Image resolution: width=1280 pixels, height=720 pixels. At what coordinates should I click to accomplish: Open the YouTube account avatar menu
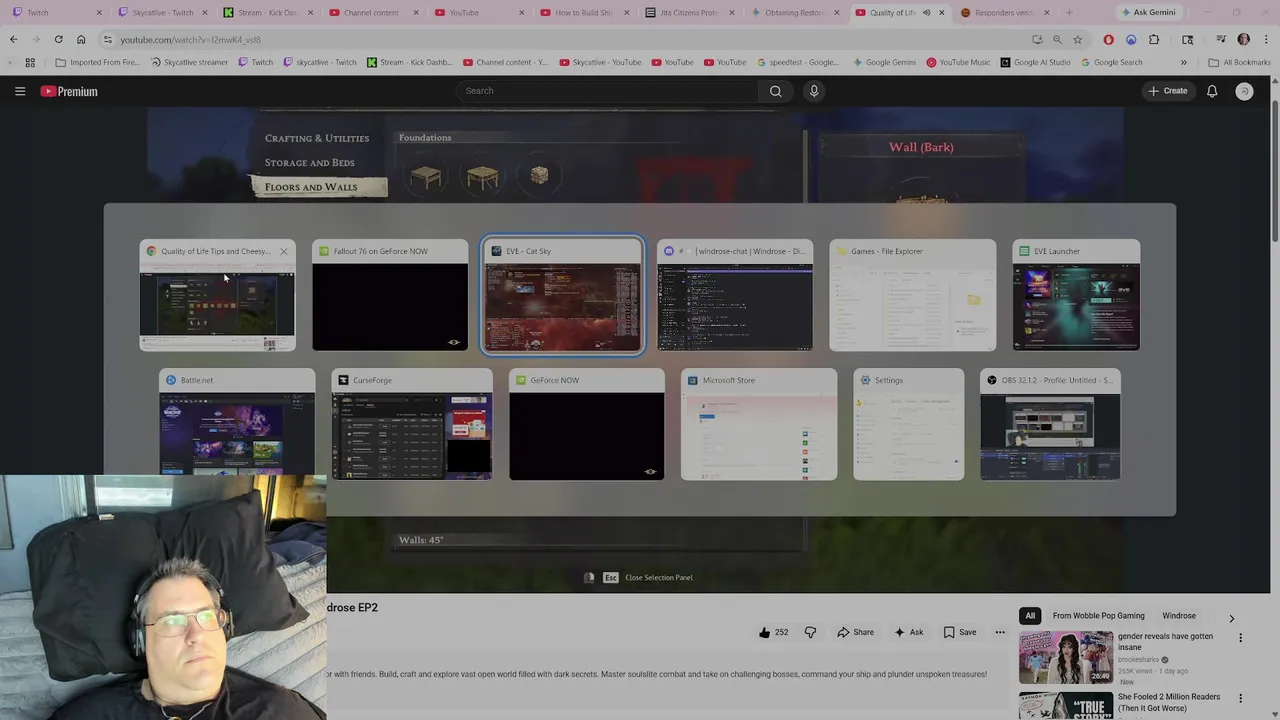1244,91
